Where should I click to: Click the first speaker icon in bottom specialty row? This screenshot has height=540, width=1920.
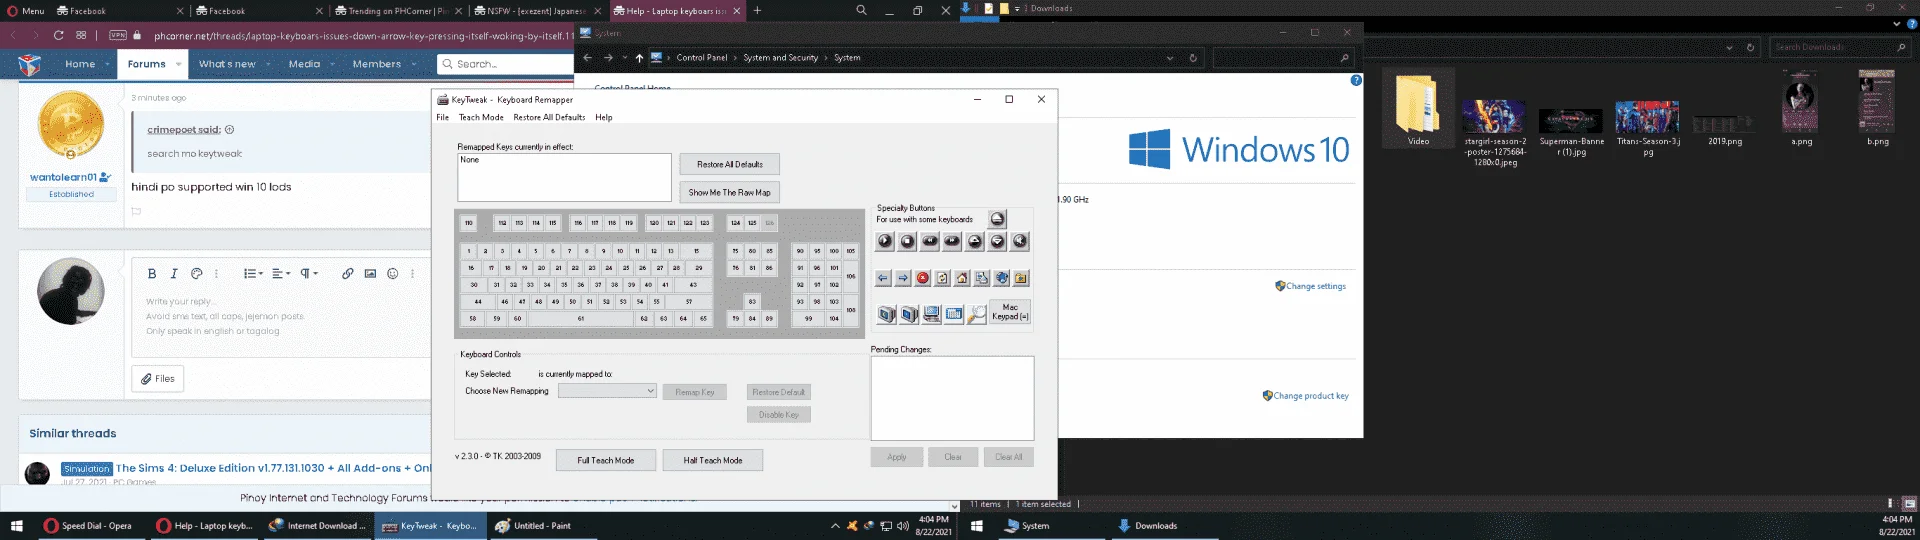pos(887,314)
